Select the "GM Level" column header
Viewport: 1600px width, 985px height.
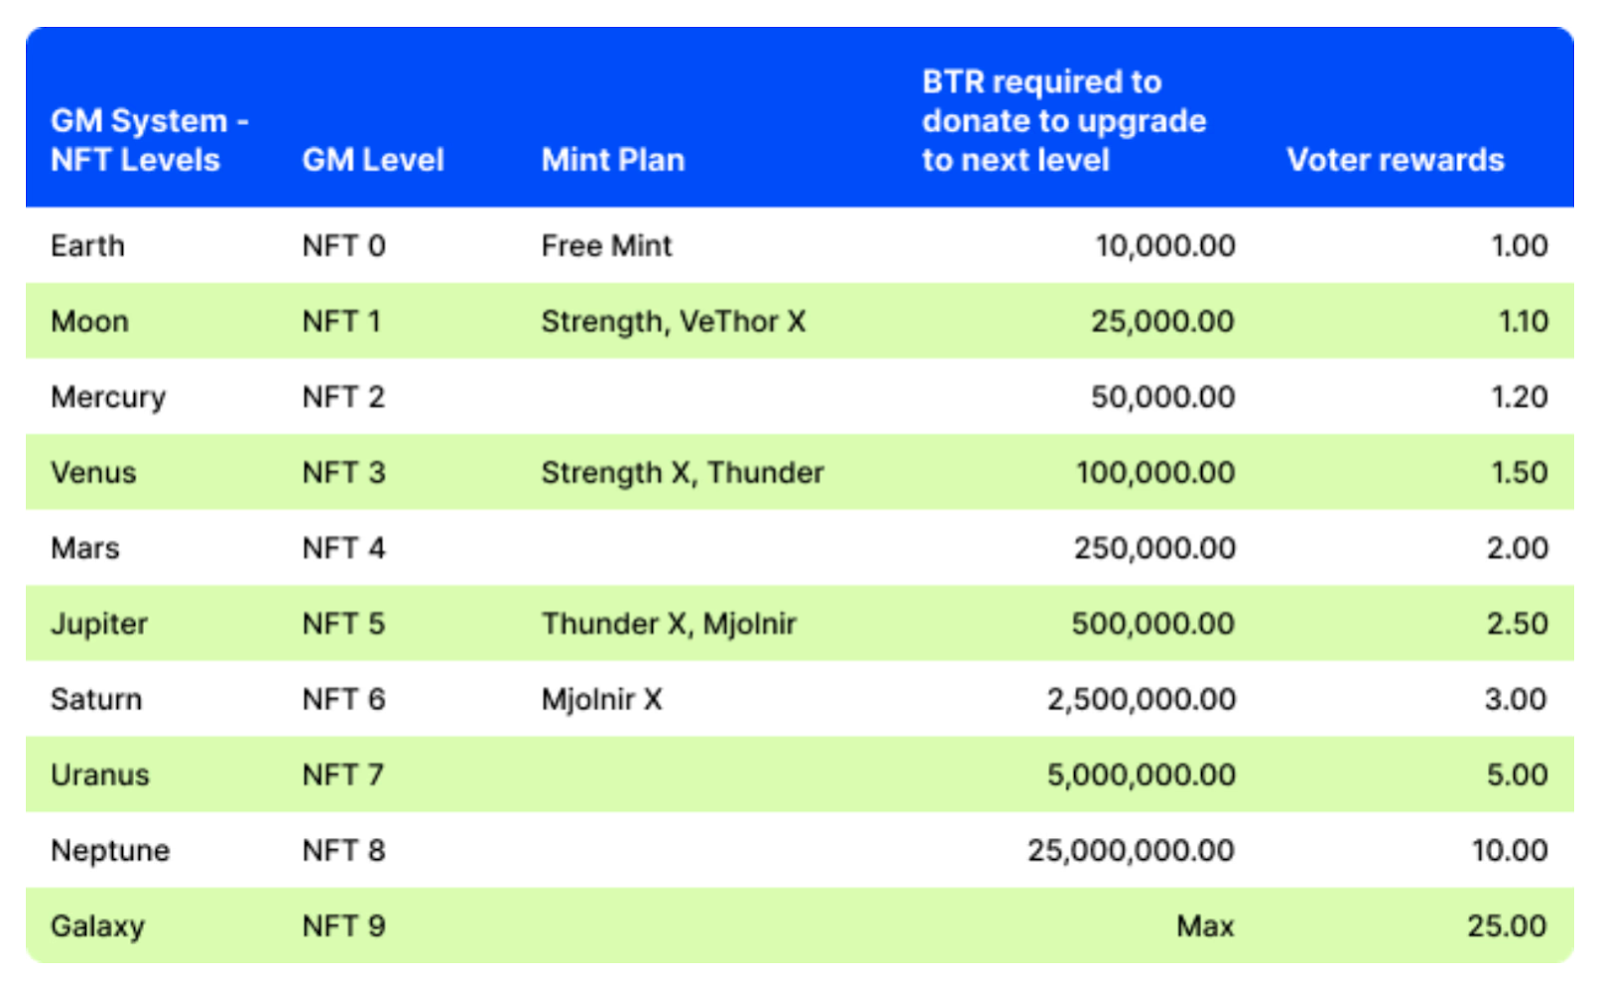click(x=373, y=160)
